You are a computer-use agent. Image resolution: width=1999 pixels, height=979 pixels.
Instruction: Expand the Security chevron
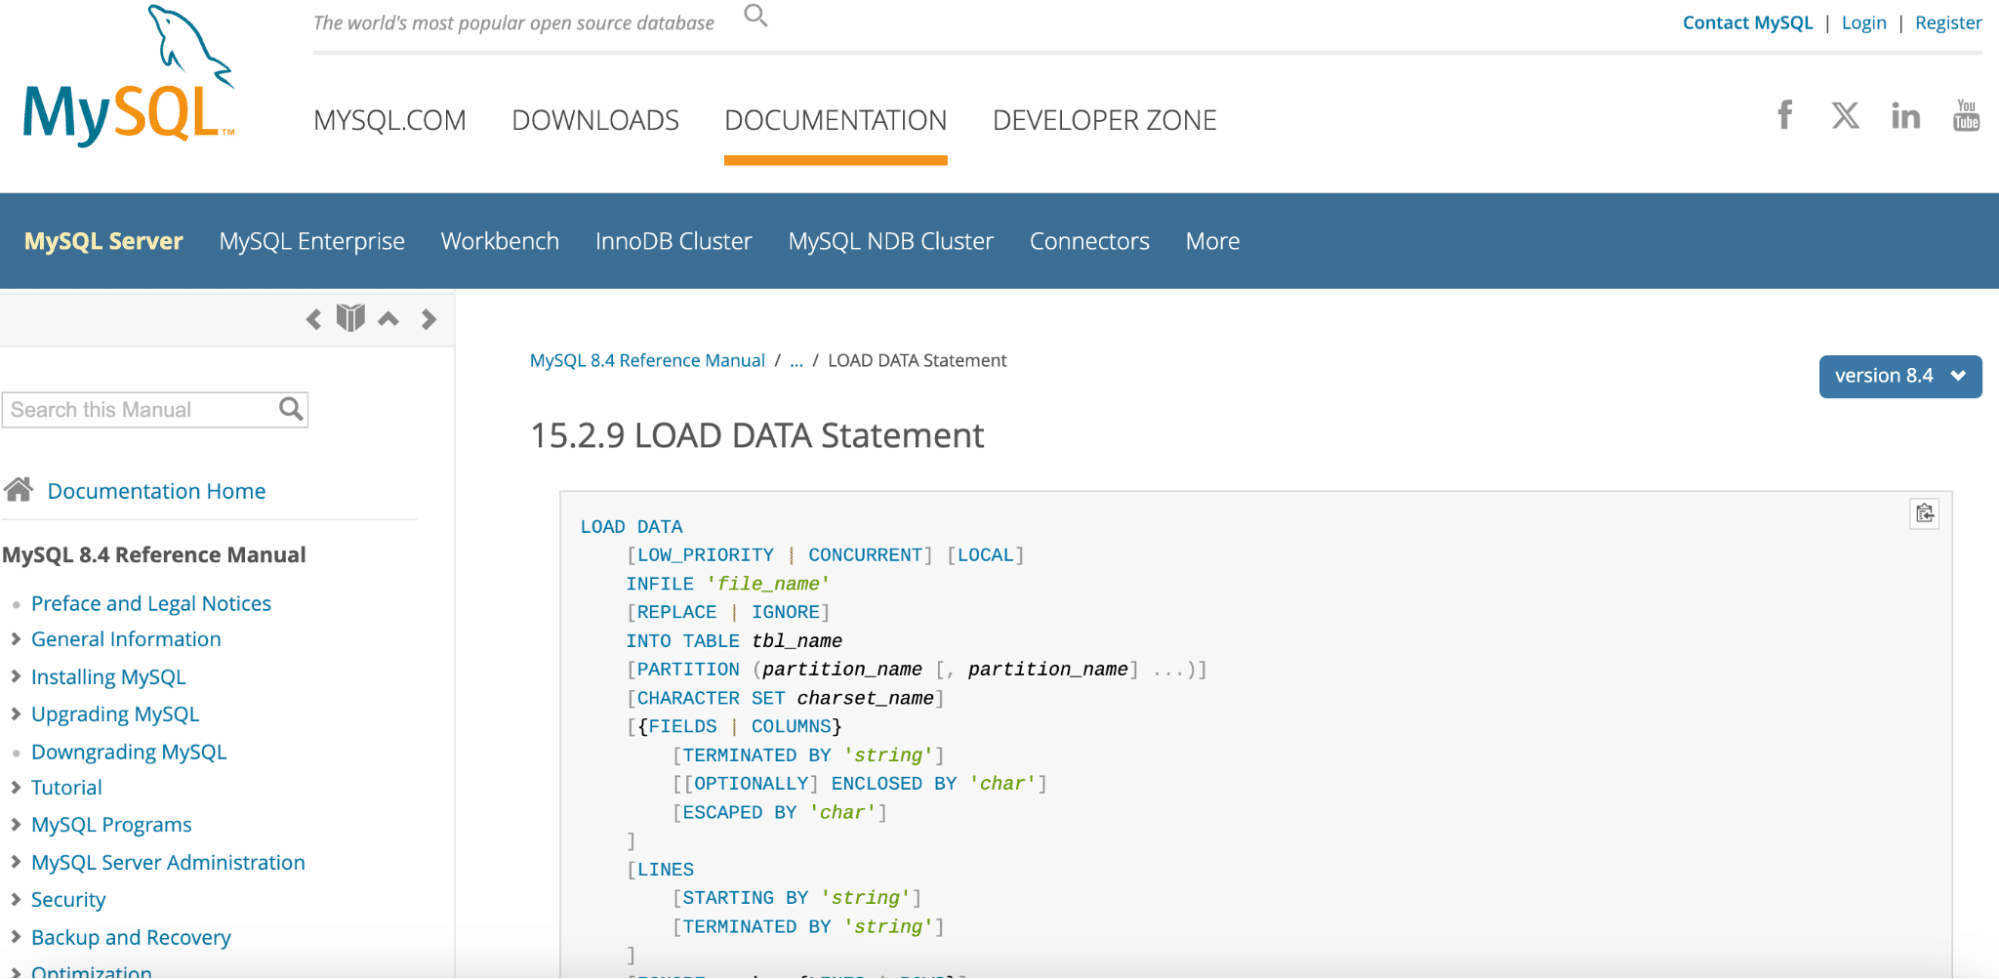coord(16,900)
